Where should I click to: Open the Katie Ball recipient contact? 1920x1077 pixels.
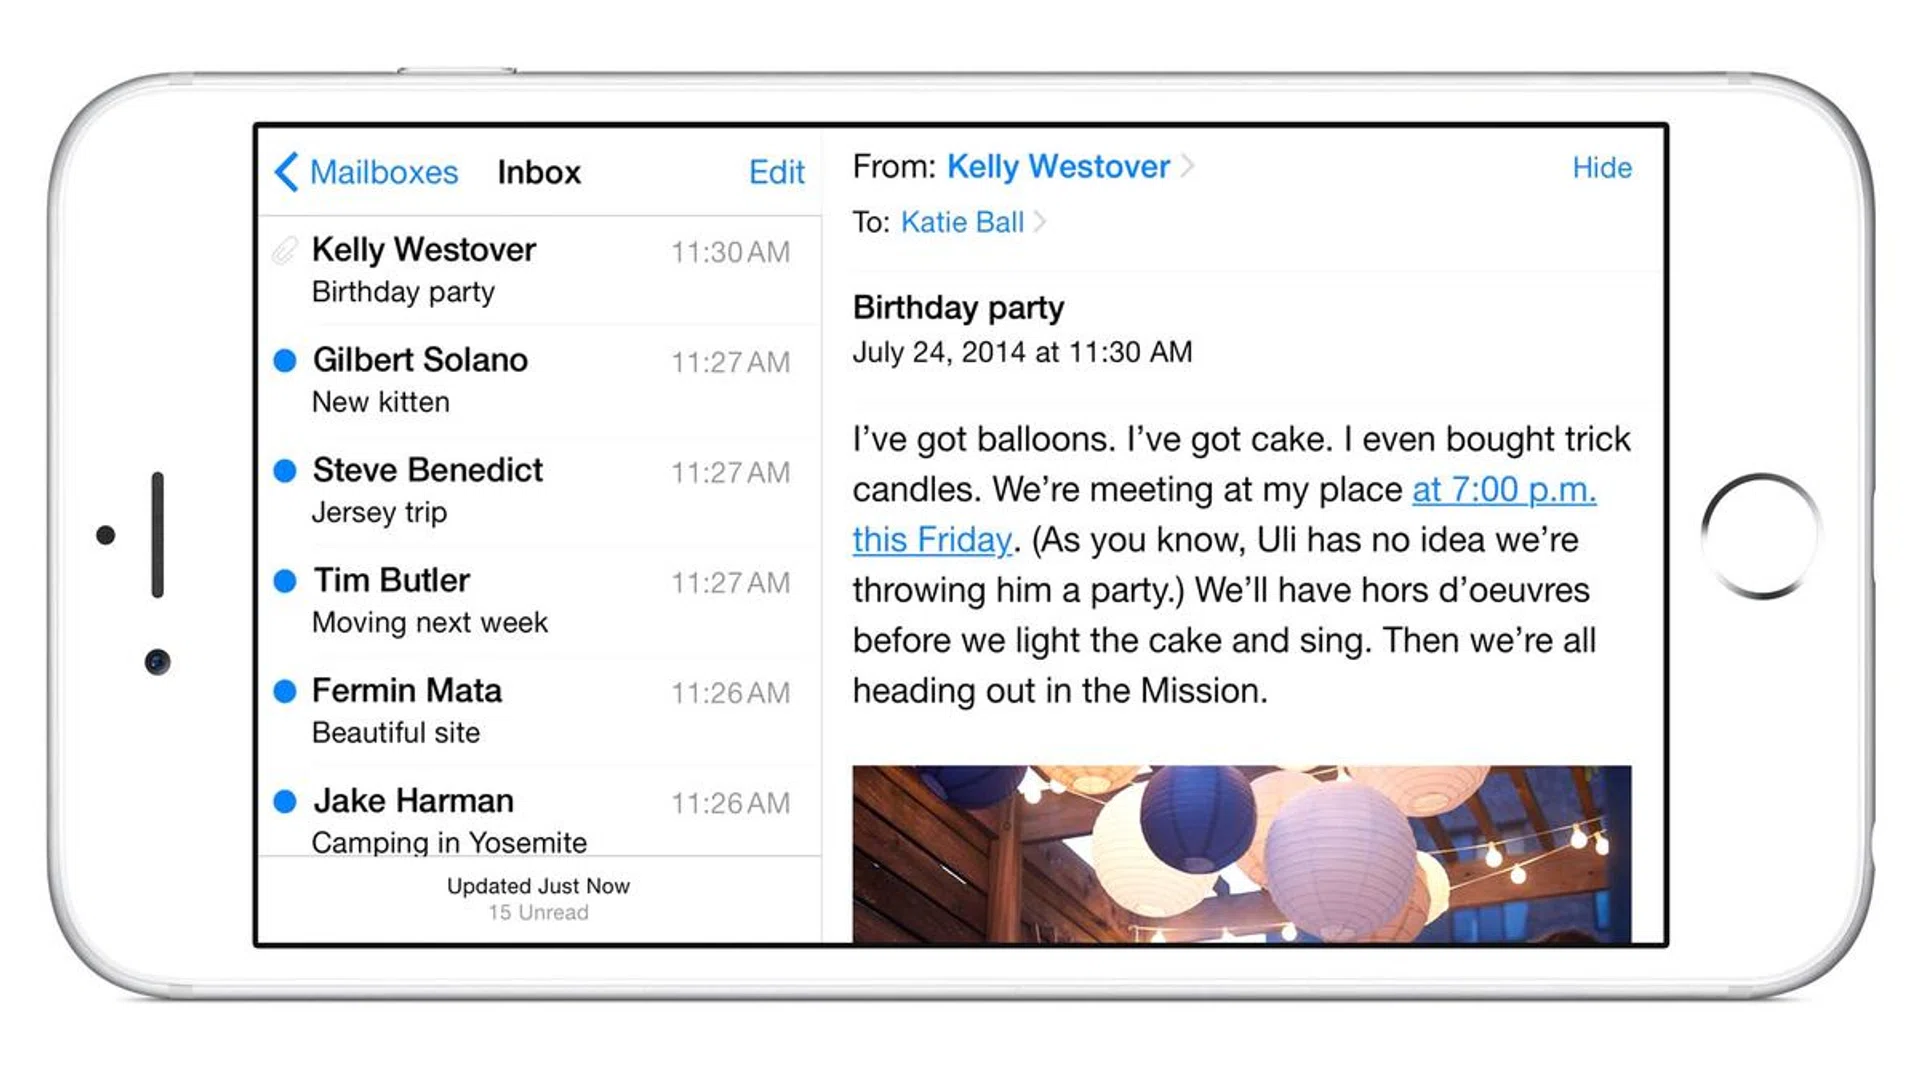(962, 221)
